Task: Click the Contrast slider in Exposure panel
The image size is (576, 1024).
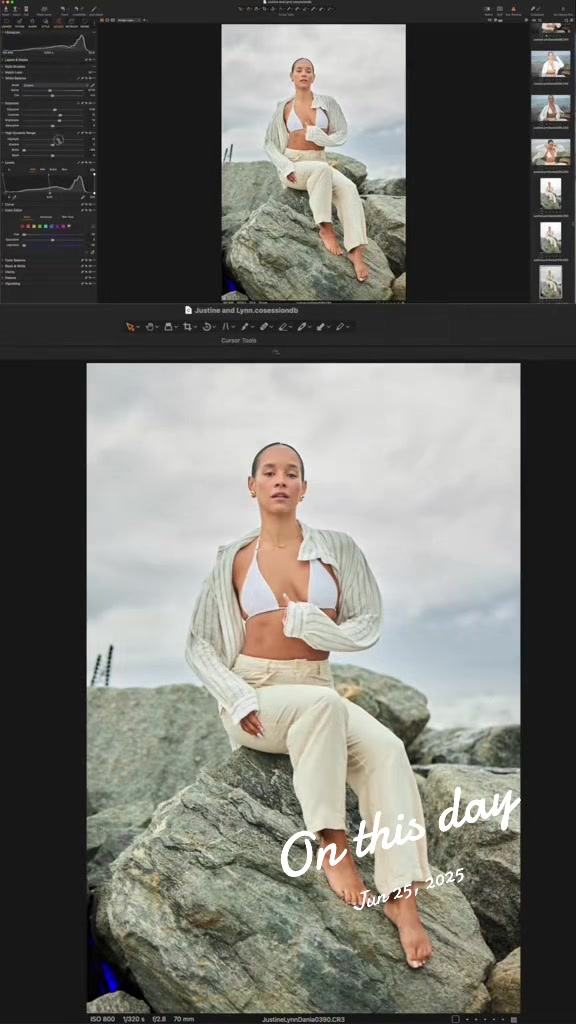Action: tap(52, 115)
